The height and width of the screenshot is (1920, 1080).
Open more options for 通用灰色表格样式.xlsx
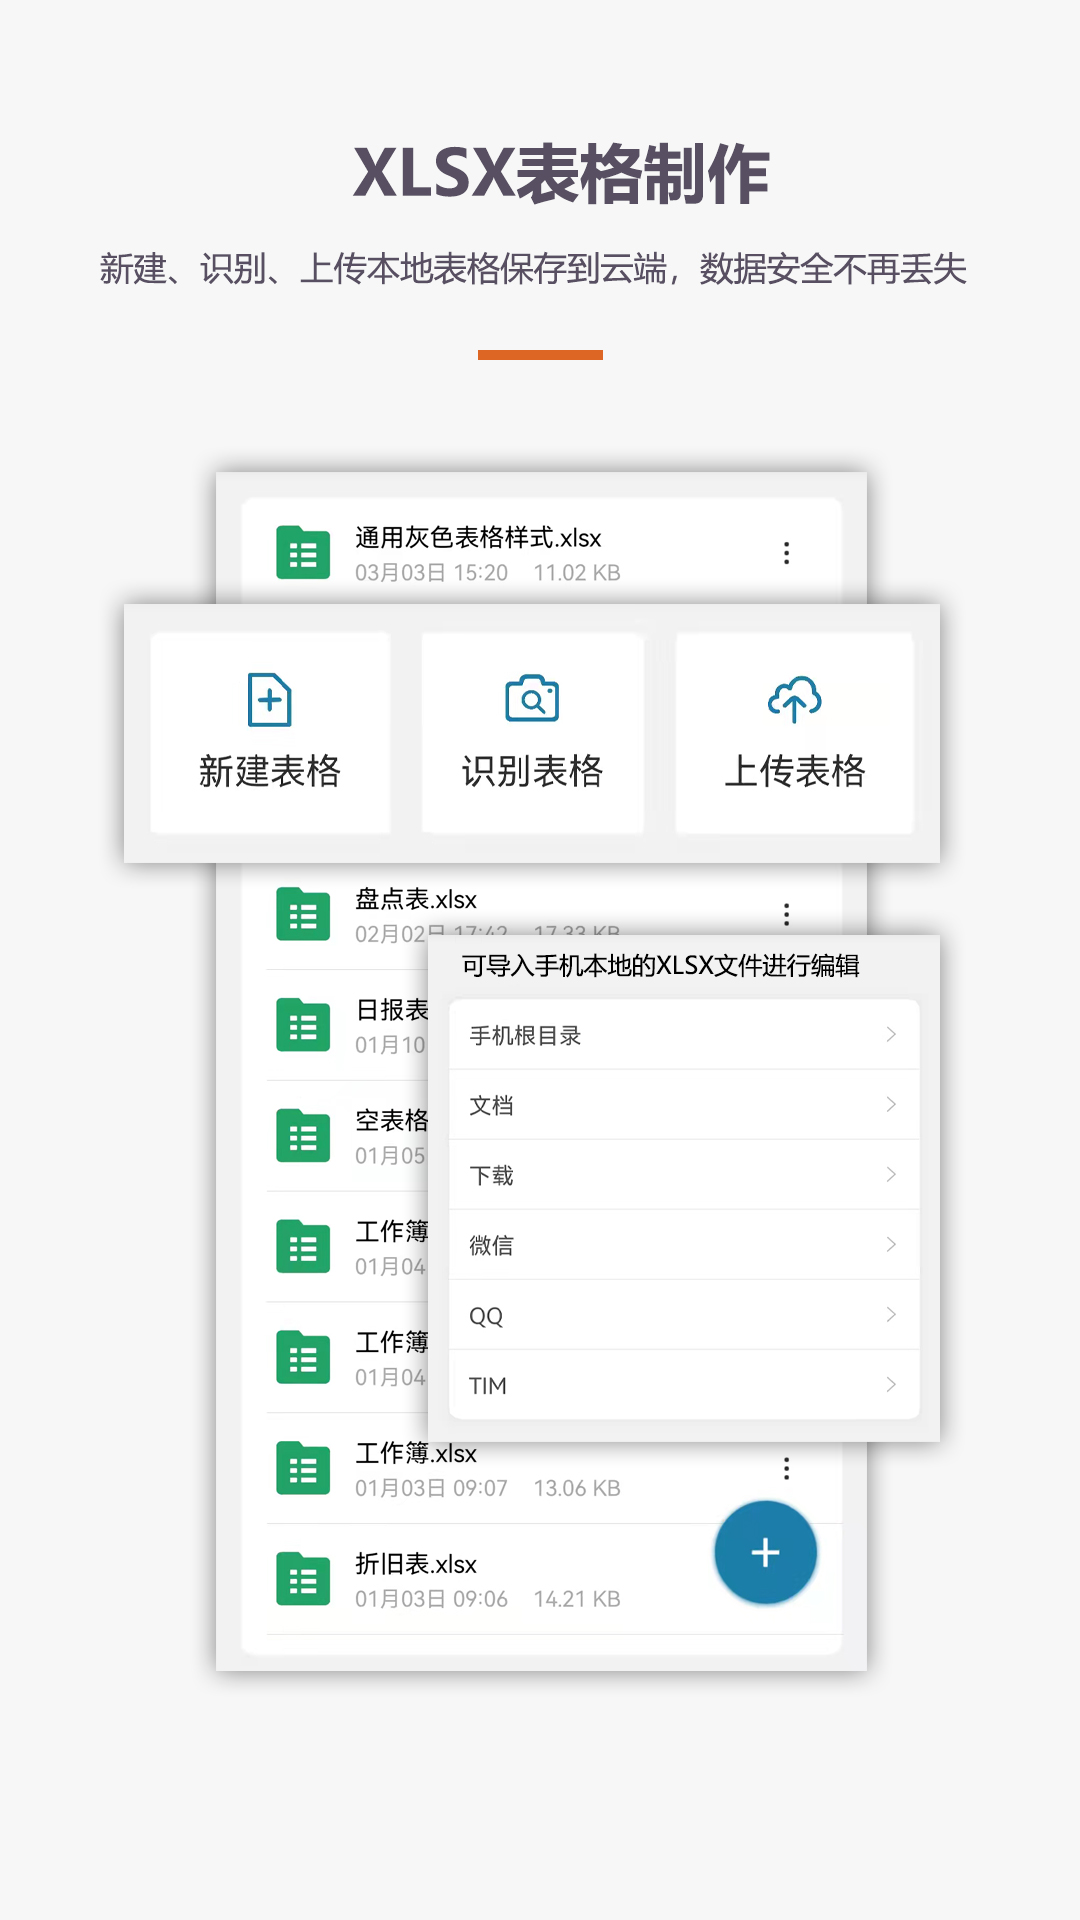[787, 553]
